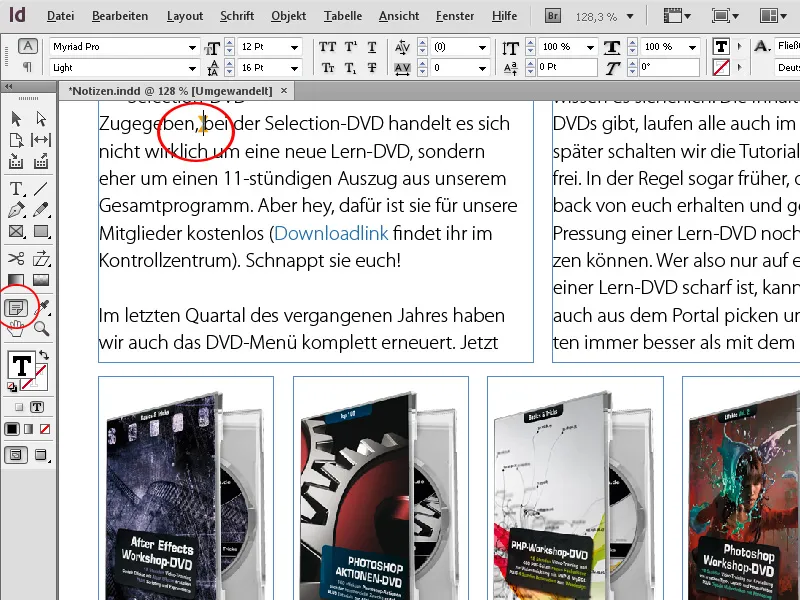Reset to default fill and stroke

point(12,387)
